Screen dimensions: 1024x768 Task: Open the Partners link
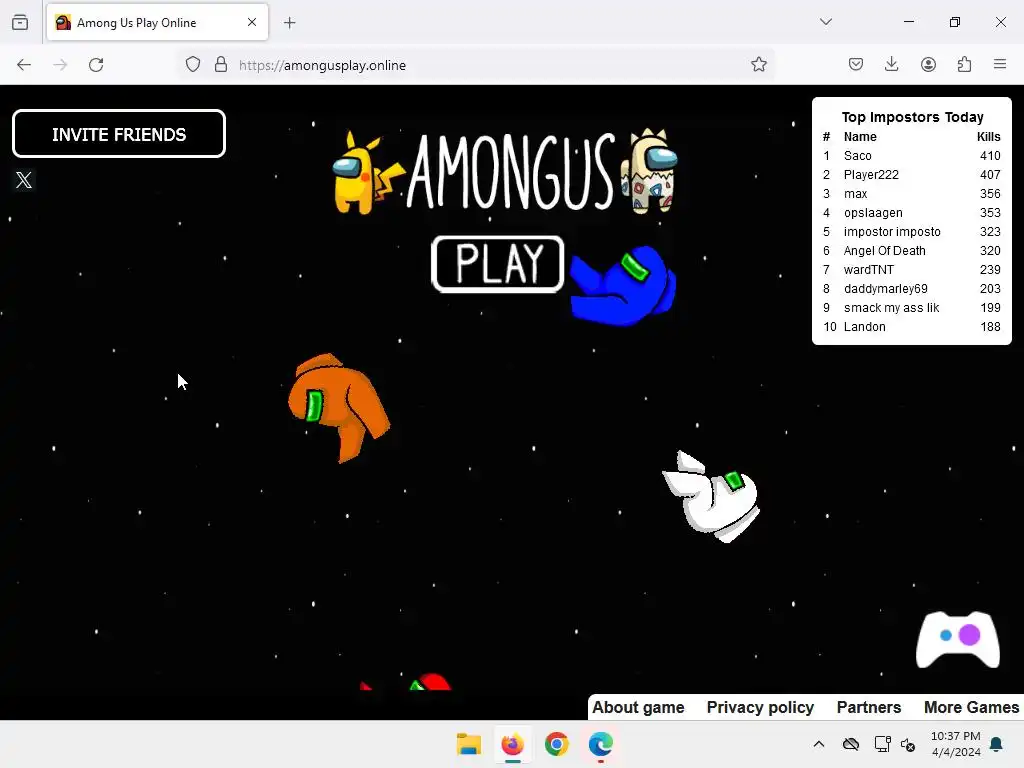pos(869,707)
